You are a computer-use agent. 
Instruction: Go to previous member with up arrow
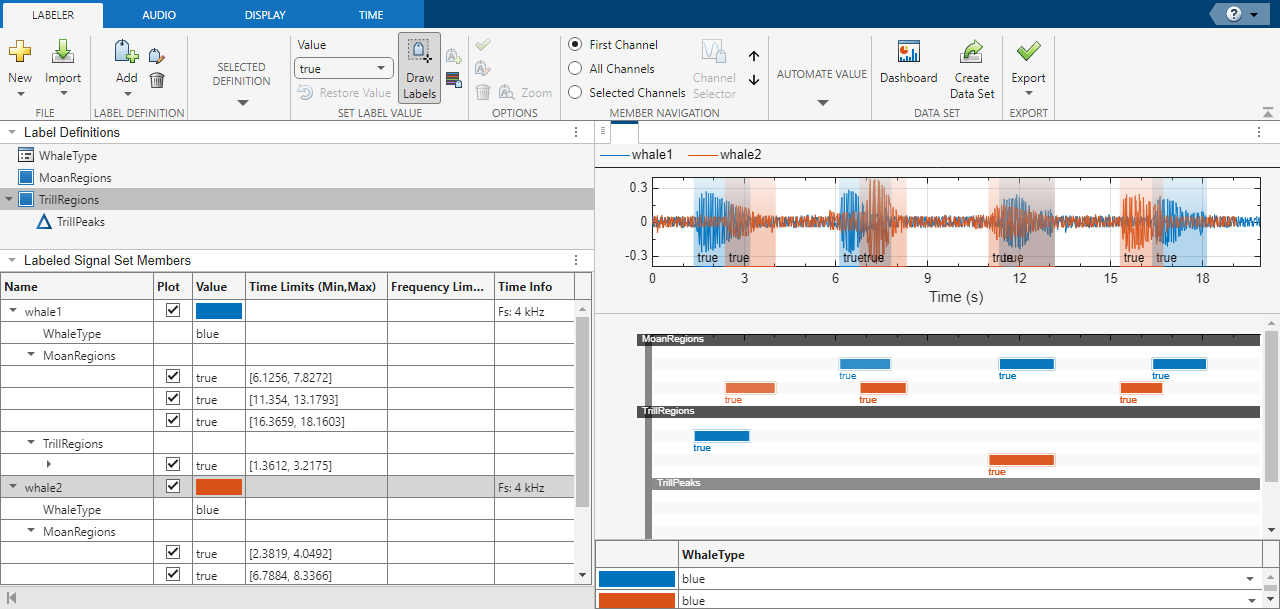(x=754, y=57)
